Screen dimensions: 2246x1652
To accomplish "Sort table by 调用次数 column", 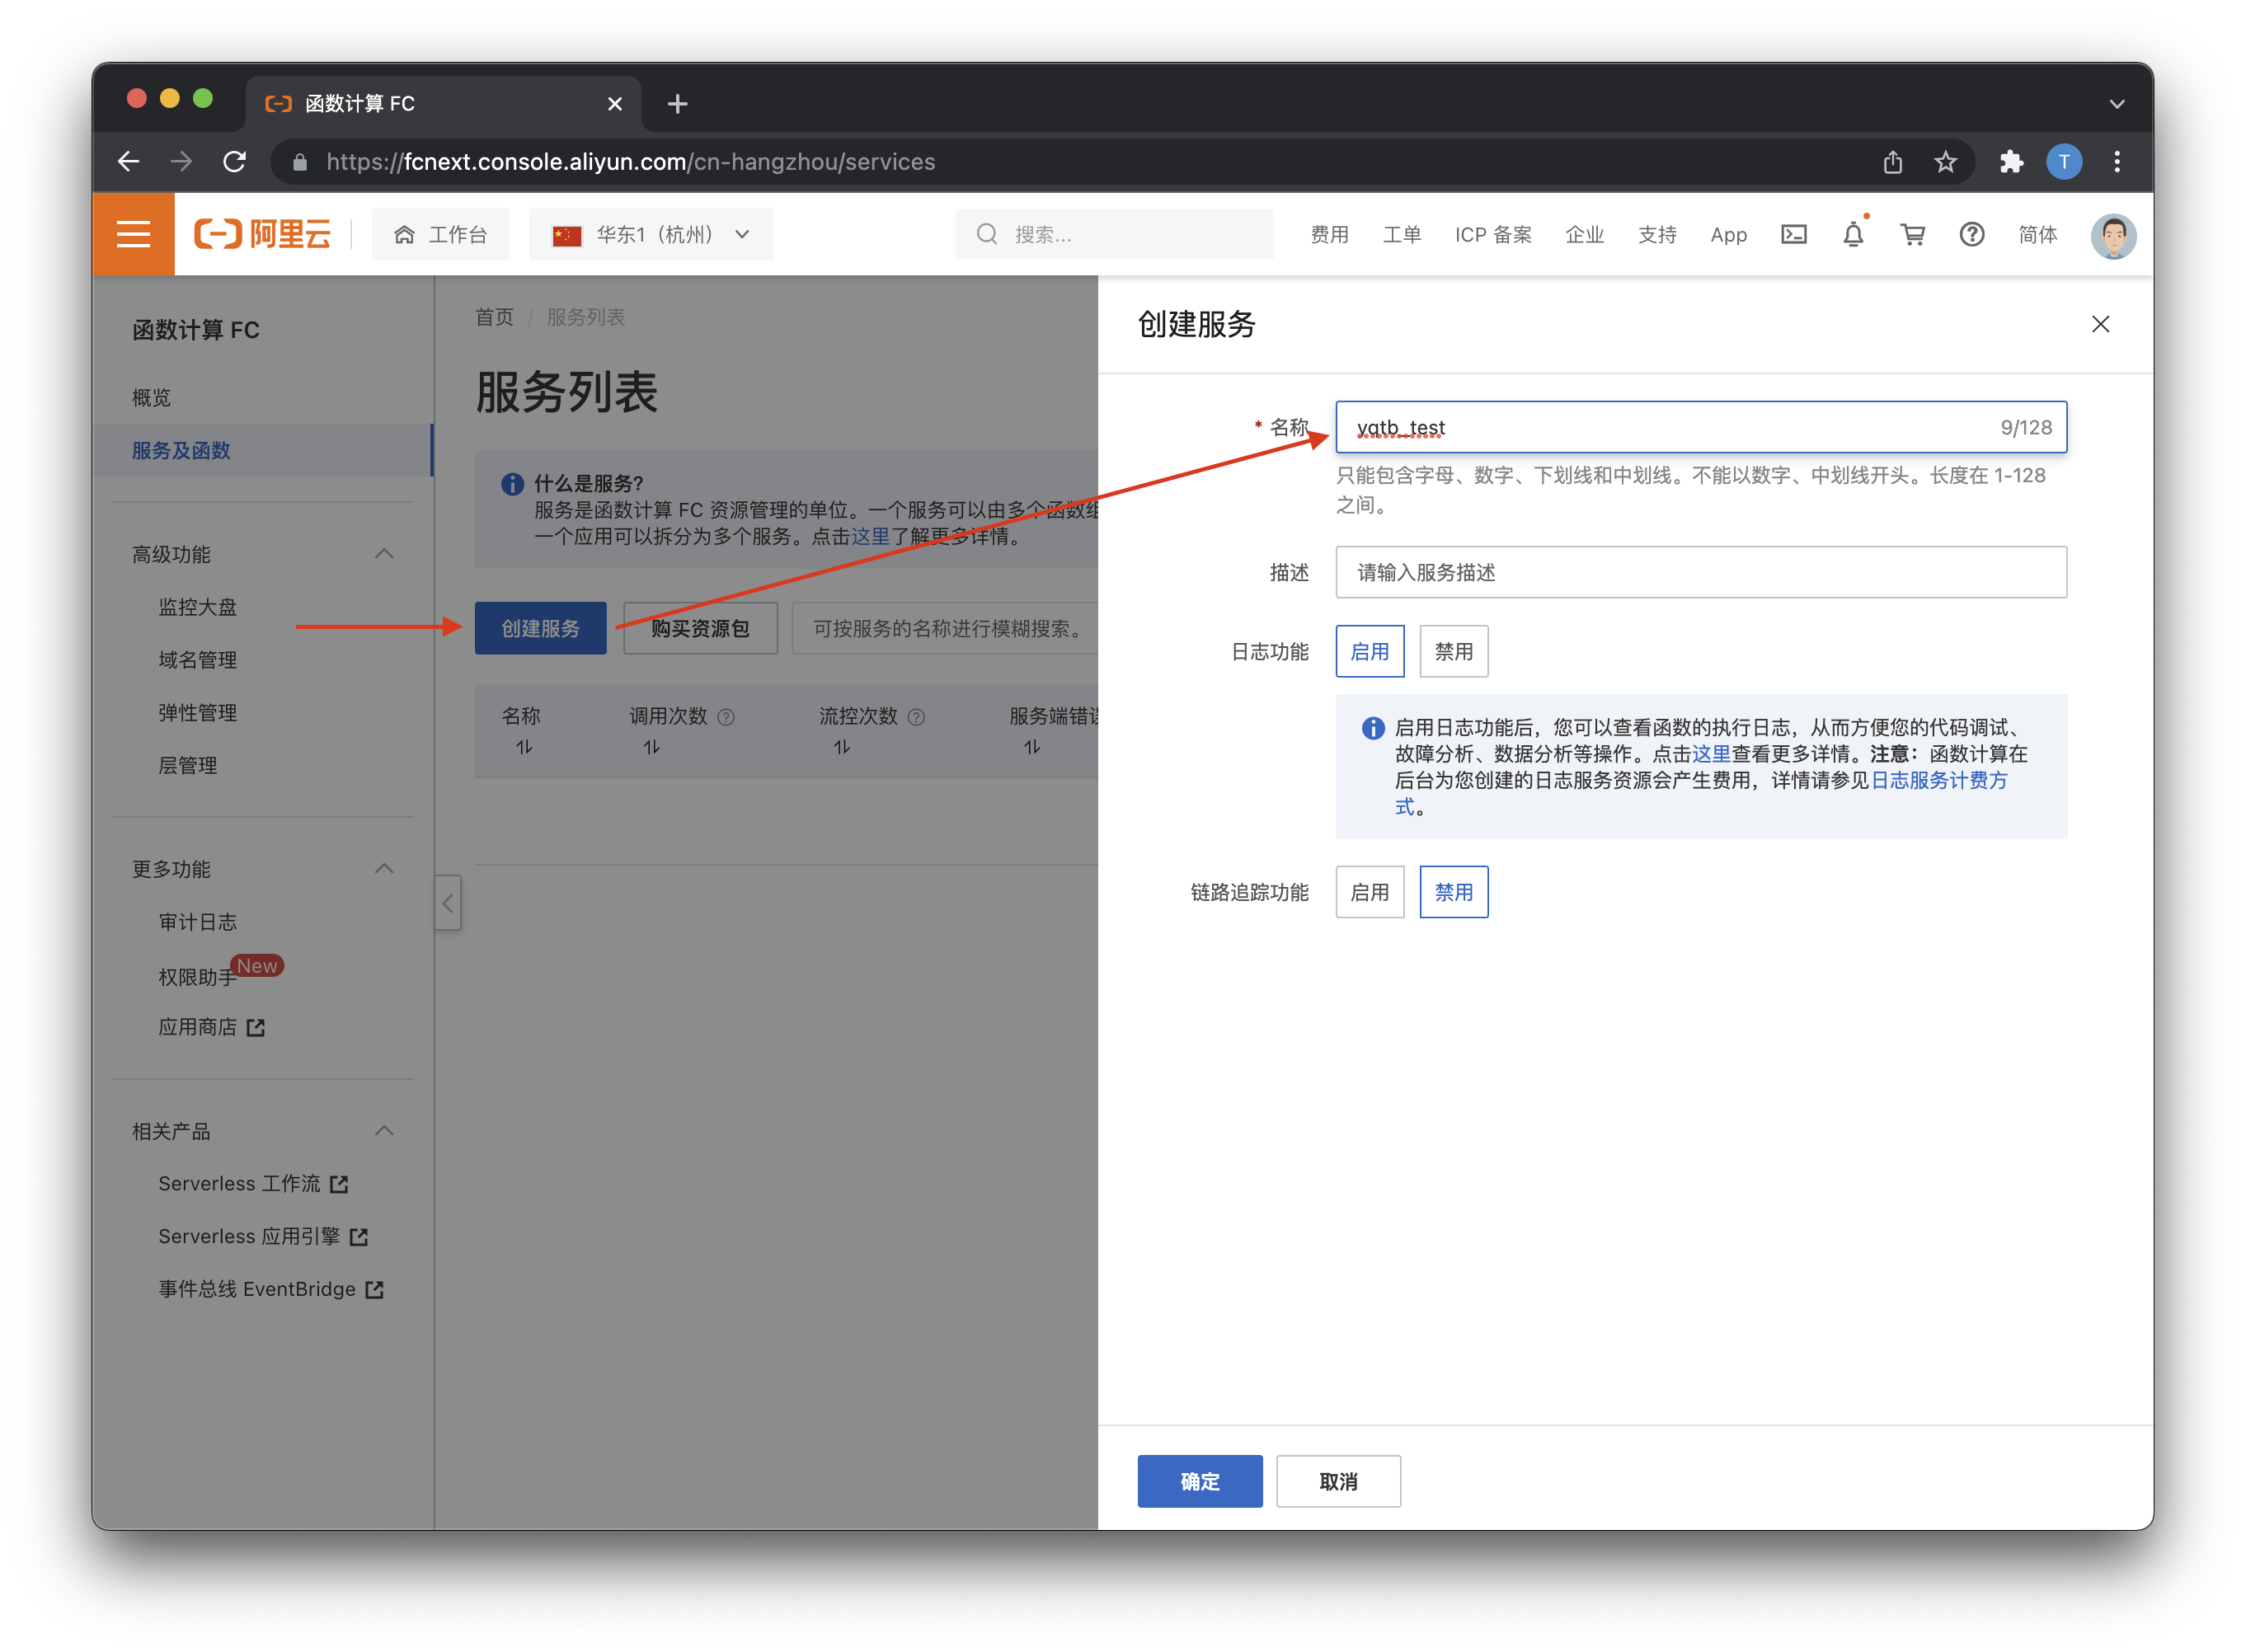I will pyautogui.click(x=651, y=747).
